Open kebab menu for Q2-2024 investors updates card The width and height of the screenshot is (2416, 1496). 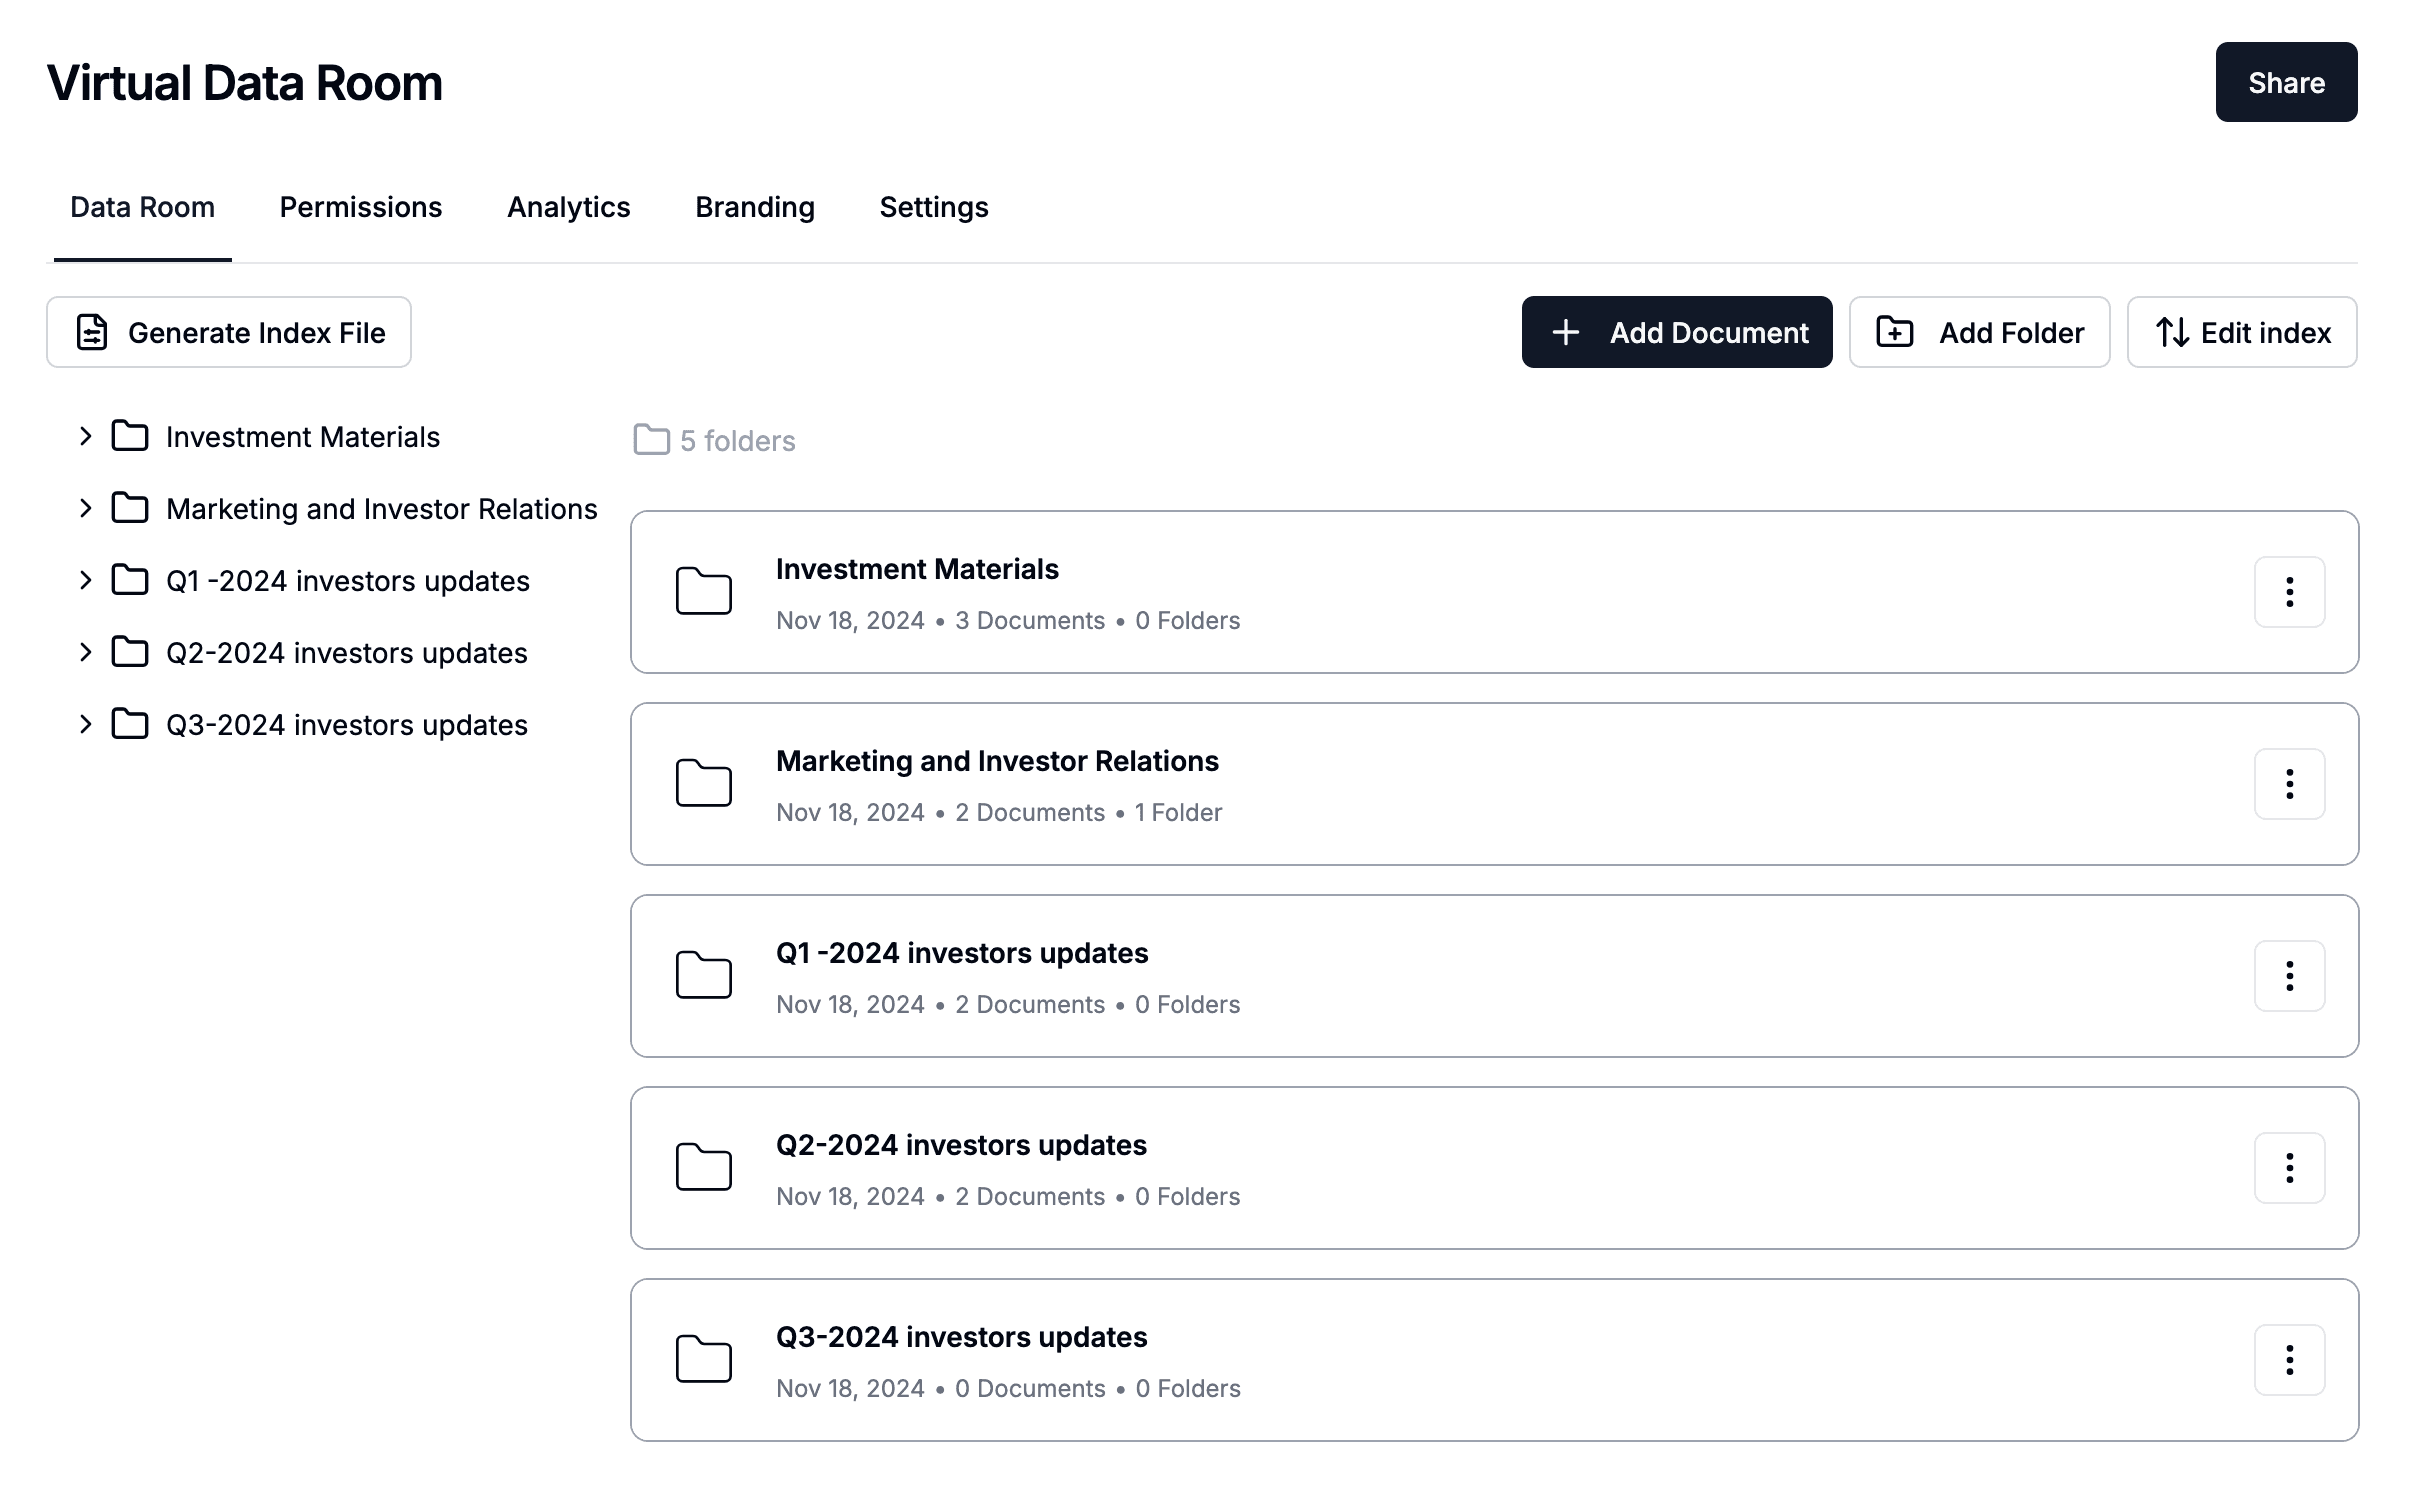coord(2289,1168)
